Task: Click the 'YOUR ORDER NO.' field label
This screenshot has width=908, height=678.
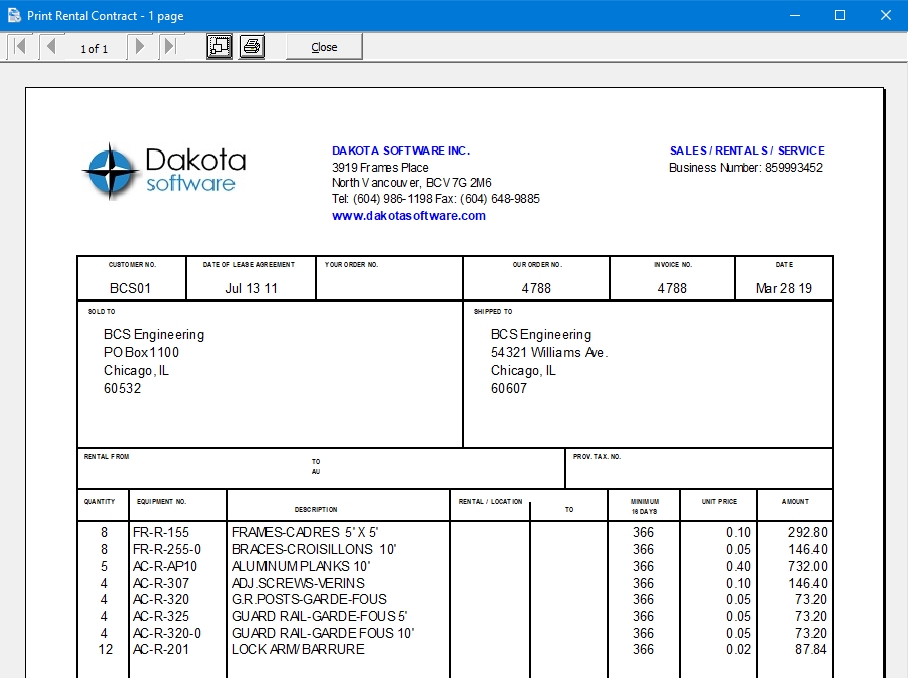Action: [351, 265]
